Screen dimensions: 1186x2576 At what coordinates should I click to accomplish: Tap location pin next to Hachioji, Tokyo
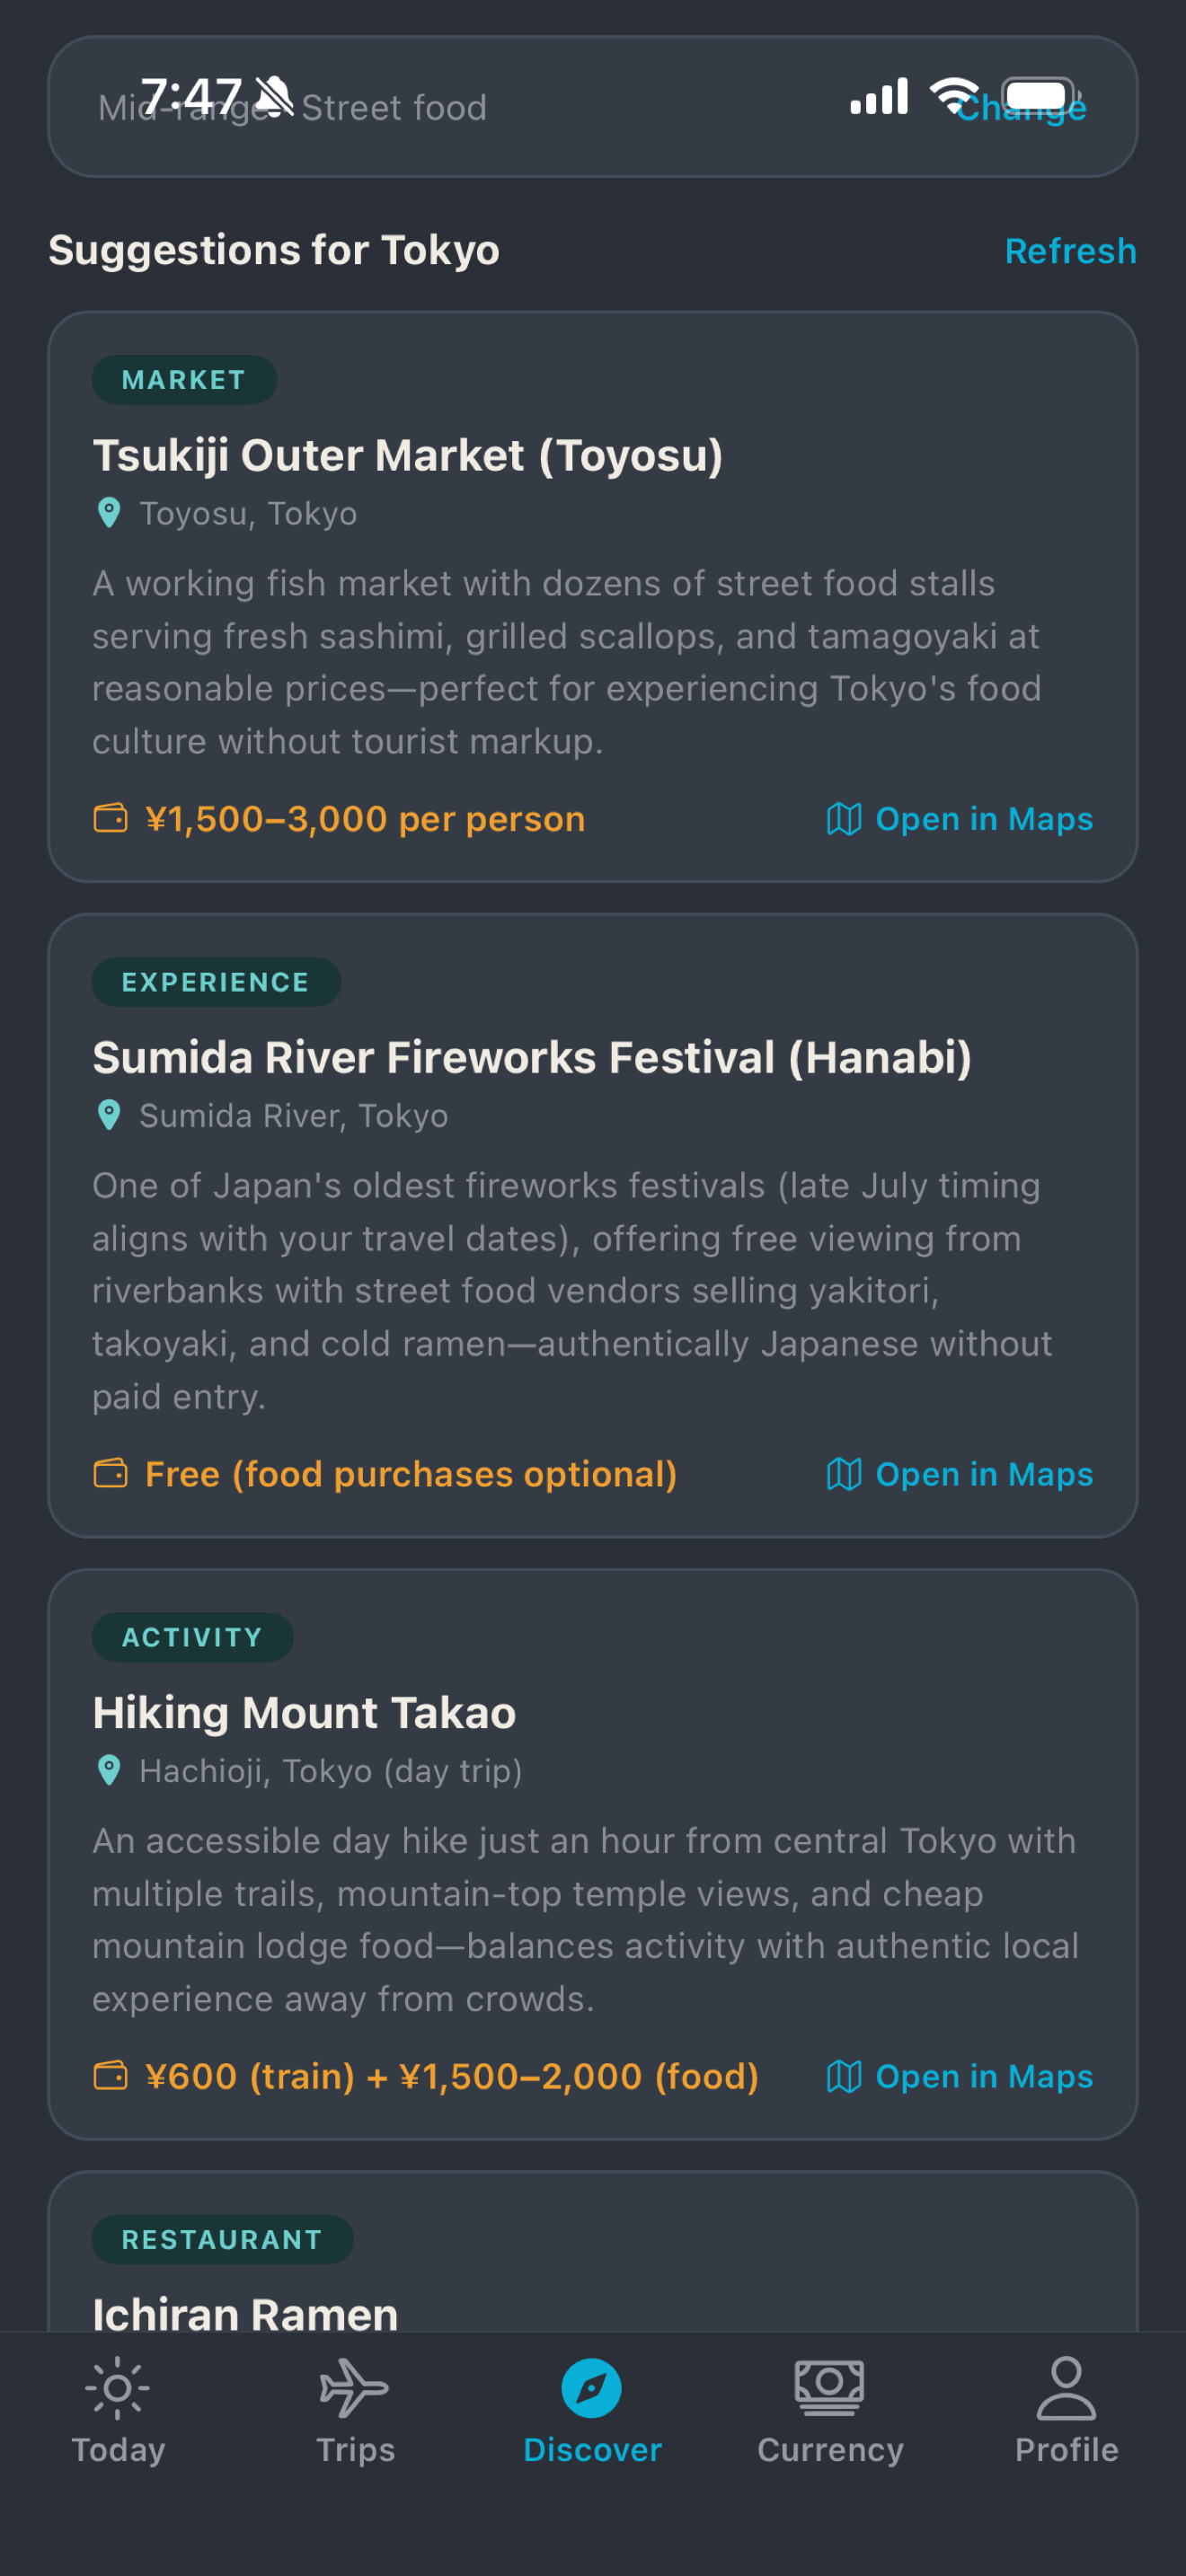[x=109, y=1770]
